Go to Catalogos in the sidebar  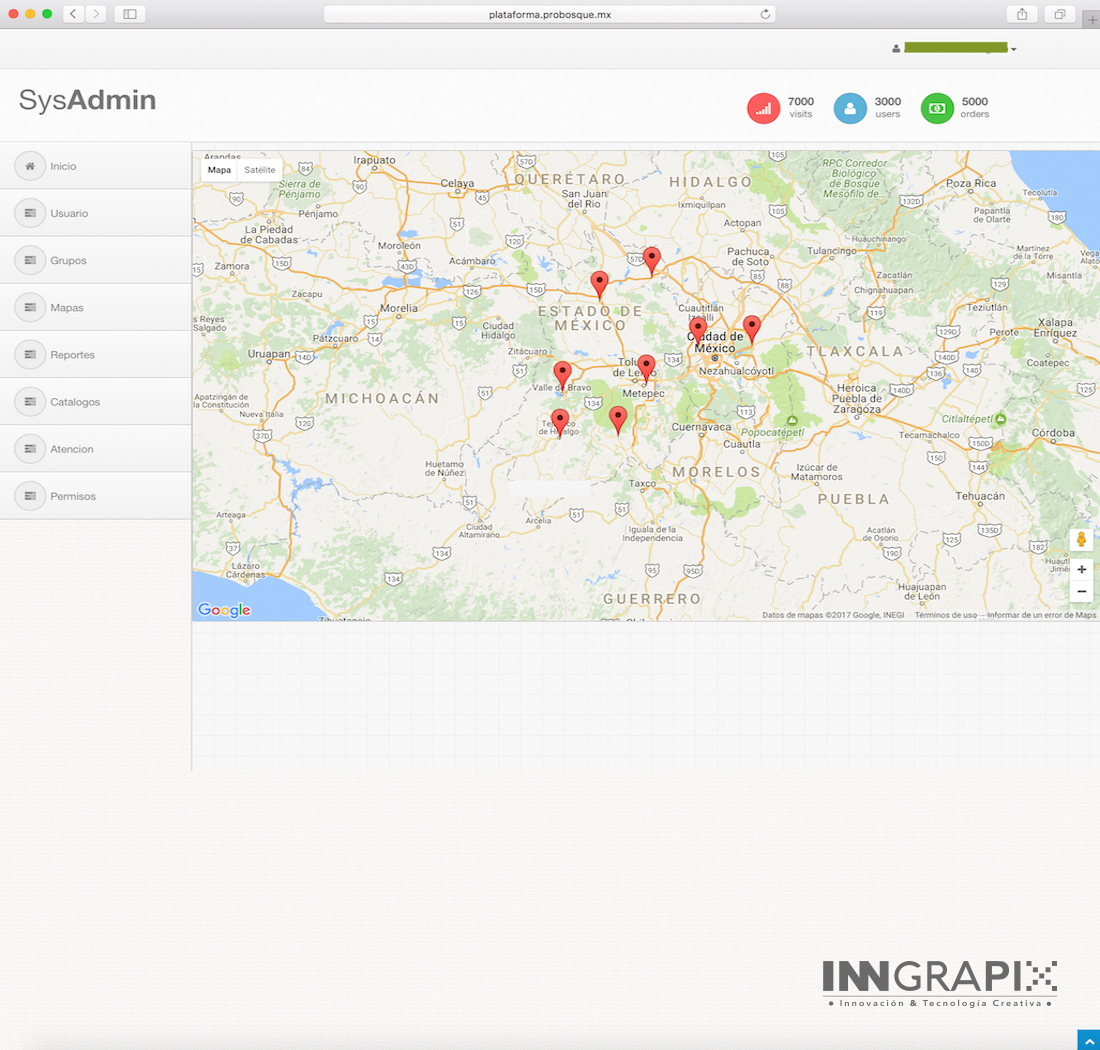75,402
